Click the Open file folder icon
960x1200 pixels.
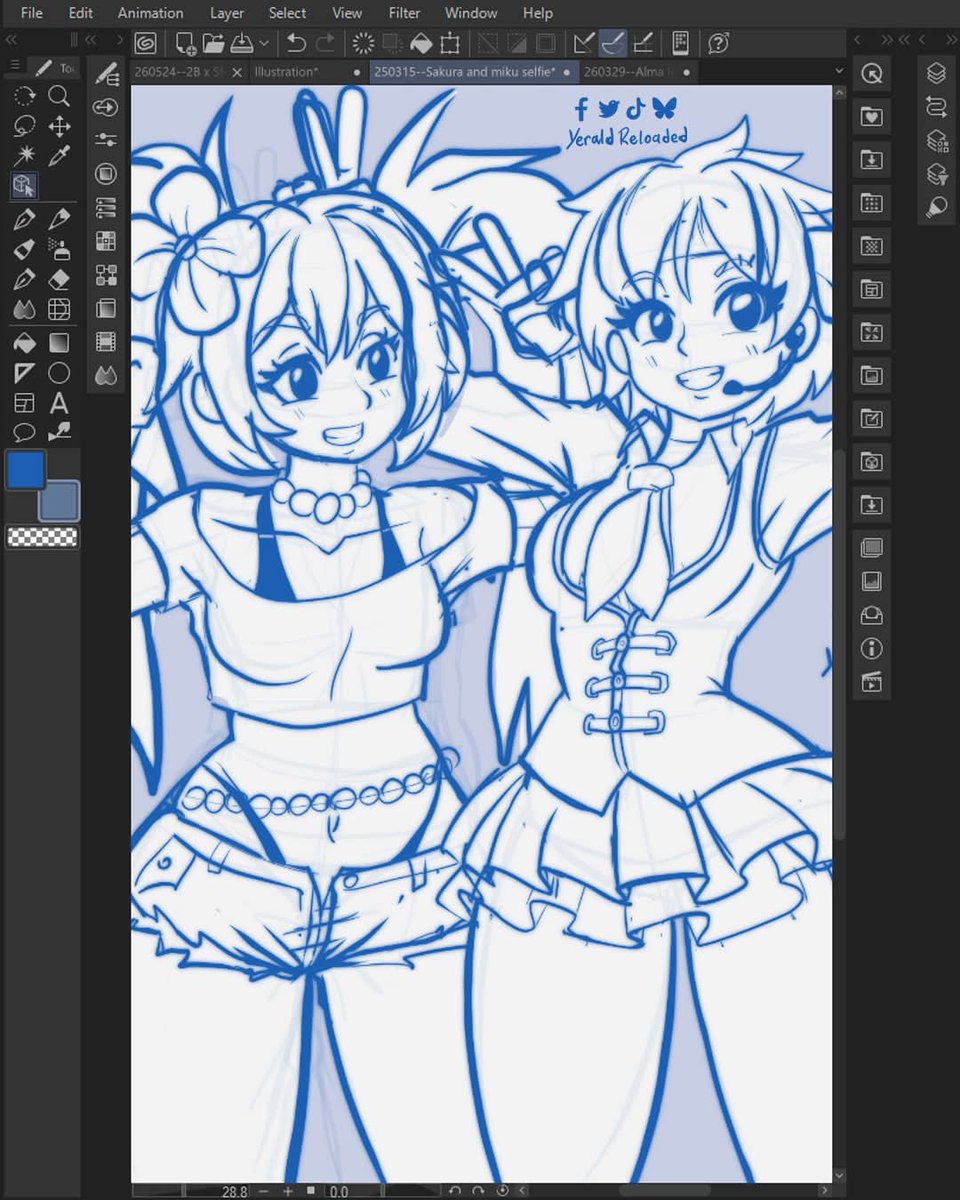click(x=213, y=43)
